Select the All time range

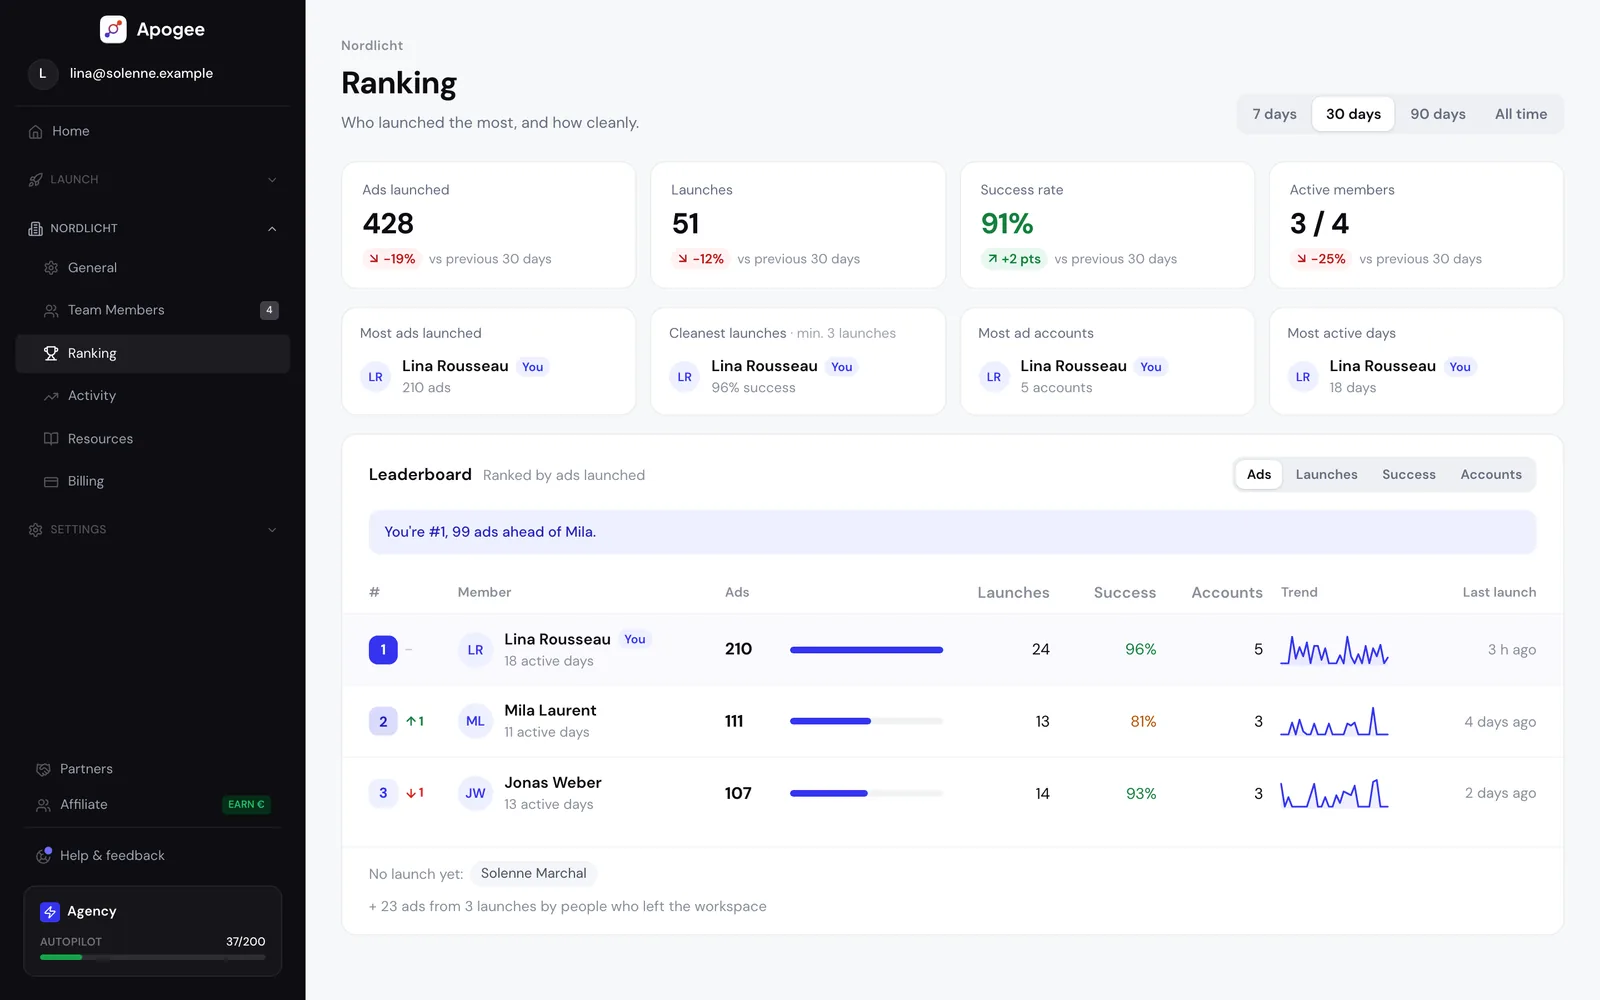tap(1520, 114)
